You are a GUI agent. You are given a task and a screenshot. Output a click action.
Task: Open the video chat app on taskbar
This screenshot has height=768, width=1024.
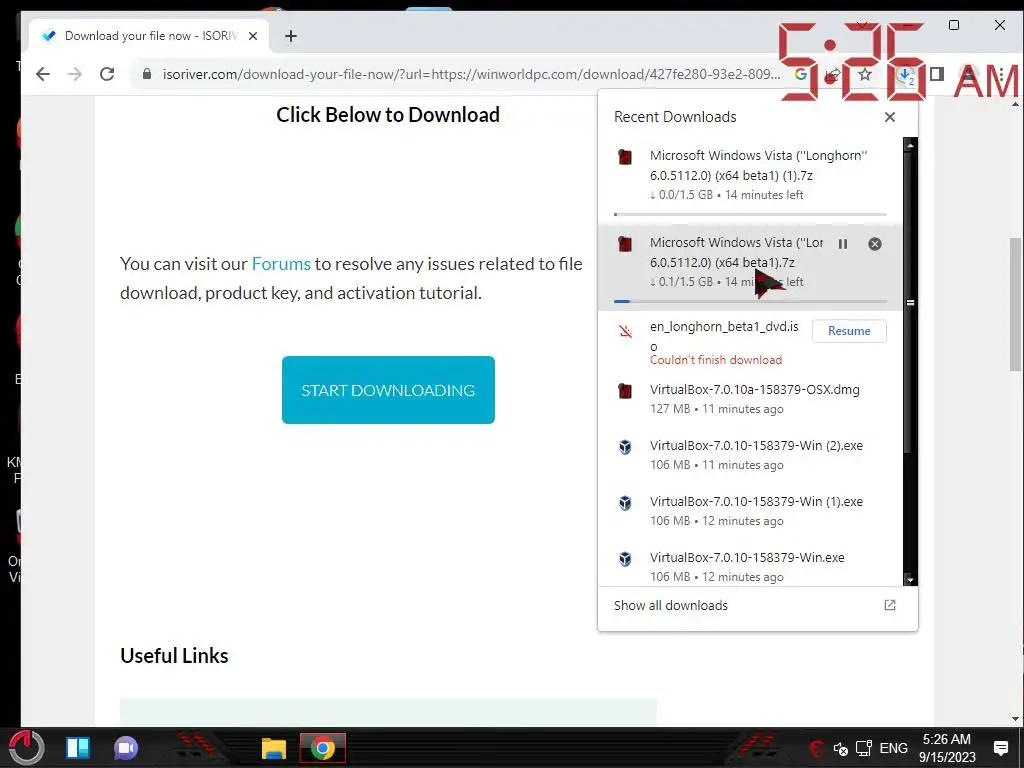126,748
